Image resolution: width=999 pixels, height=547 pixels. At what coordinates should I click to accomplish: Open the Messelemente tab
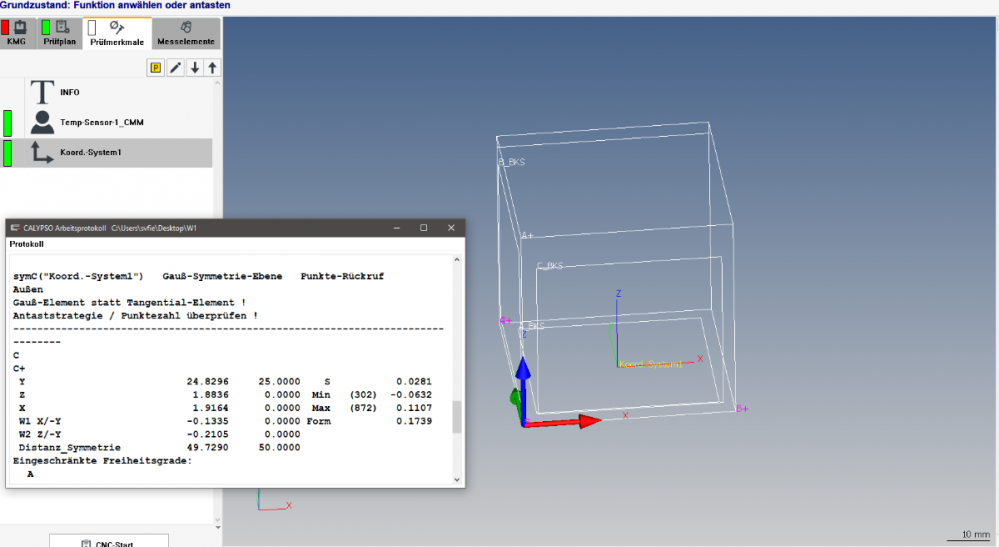tap(185, 33)
